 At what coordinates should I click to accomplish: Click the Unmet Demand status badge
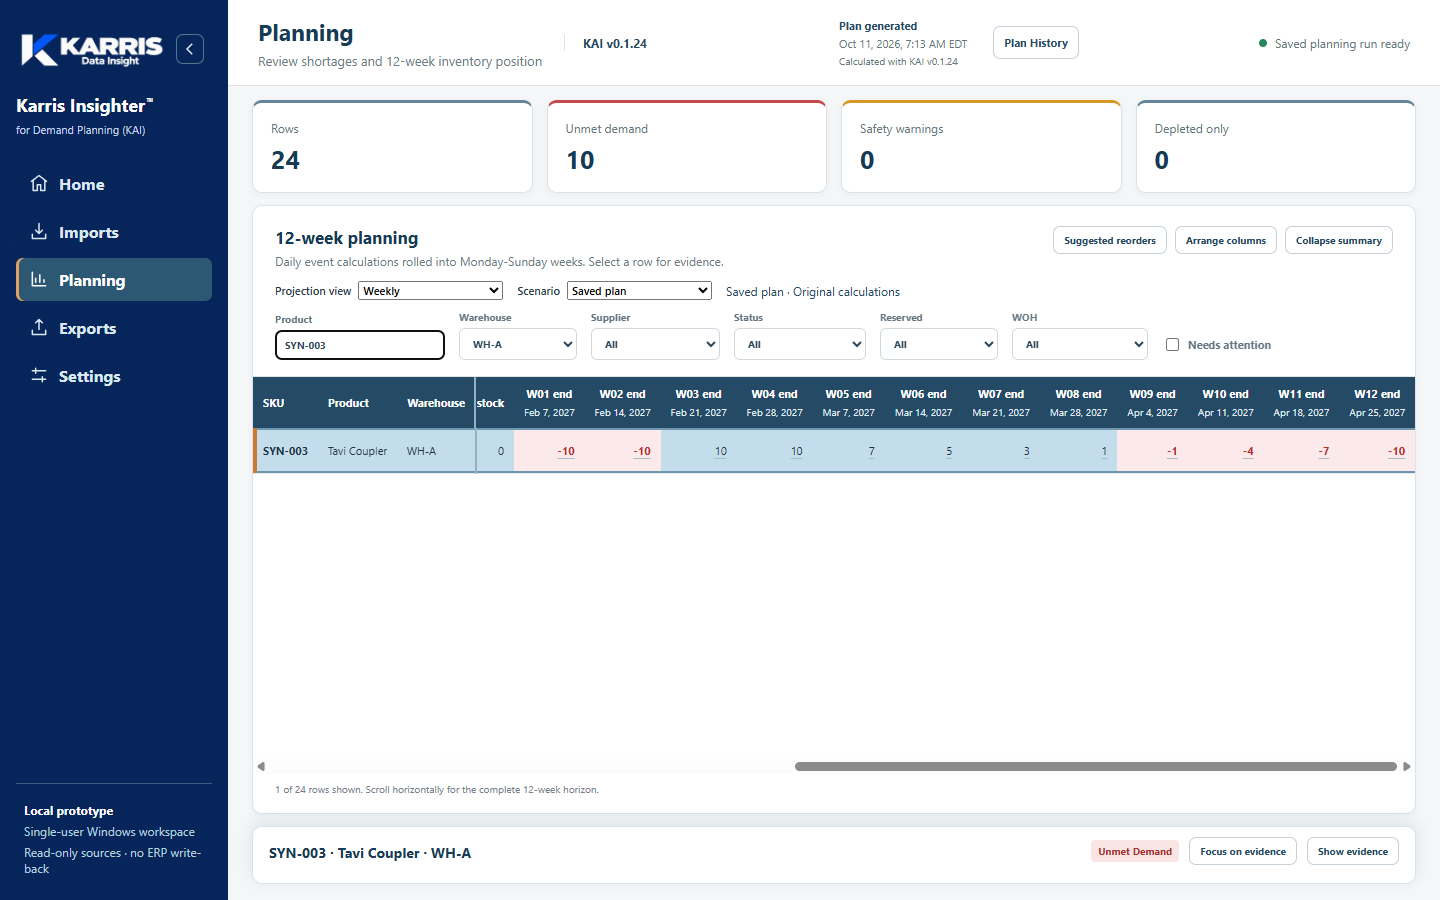[1135, 852]
